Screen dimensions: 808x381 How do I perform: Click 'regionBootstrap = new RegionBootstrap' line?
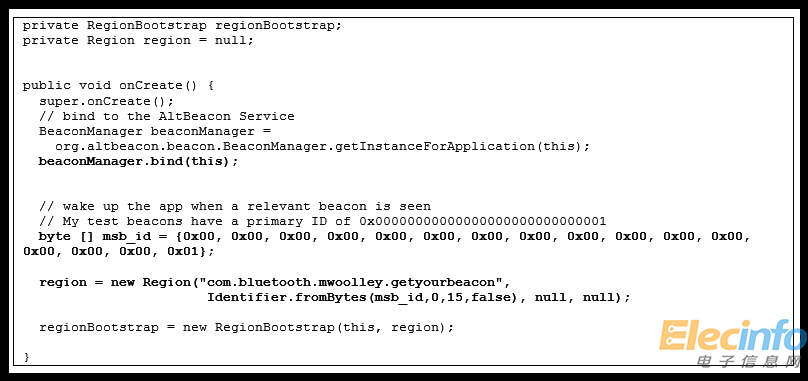pyautogui.click(x=246, y=328)
